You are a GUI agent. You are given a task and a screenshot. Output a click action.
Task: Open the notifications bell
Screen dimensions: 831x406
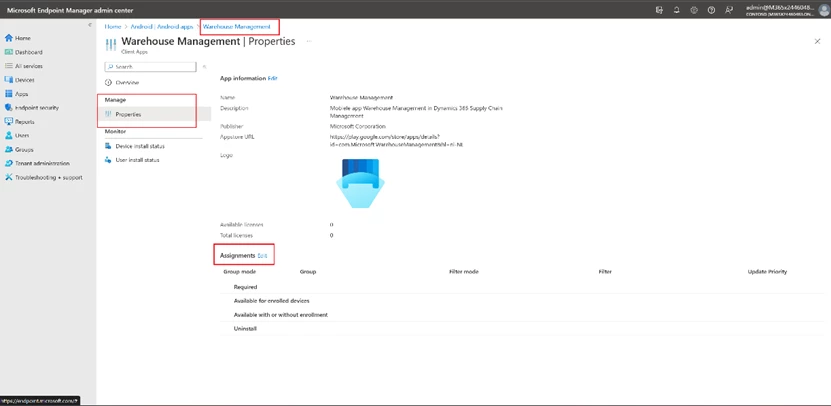(x=677, y=10)
